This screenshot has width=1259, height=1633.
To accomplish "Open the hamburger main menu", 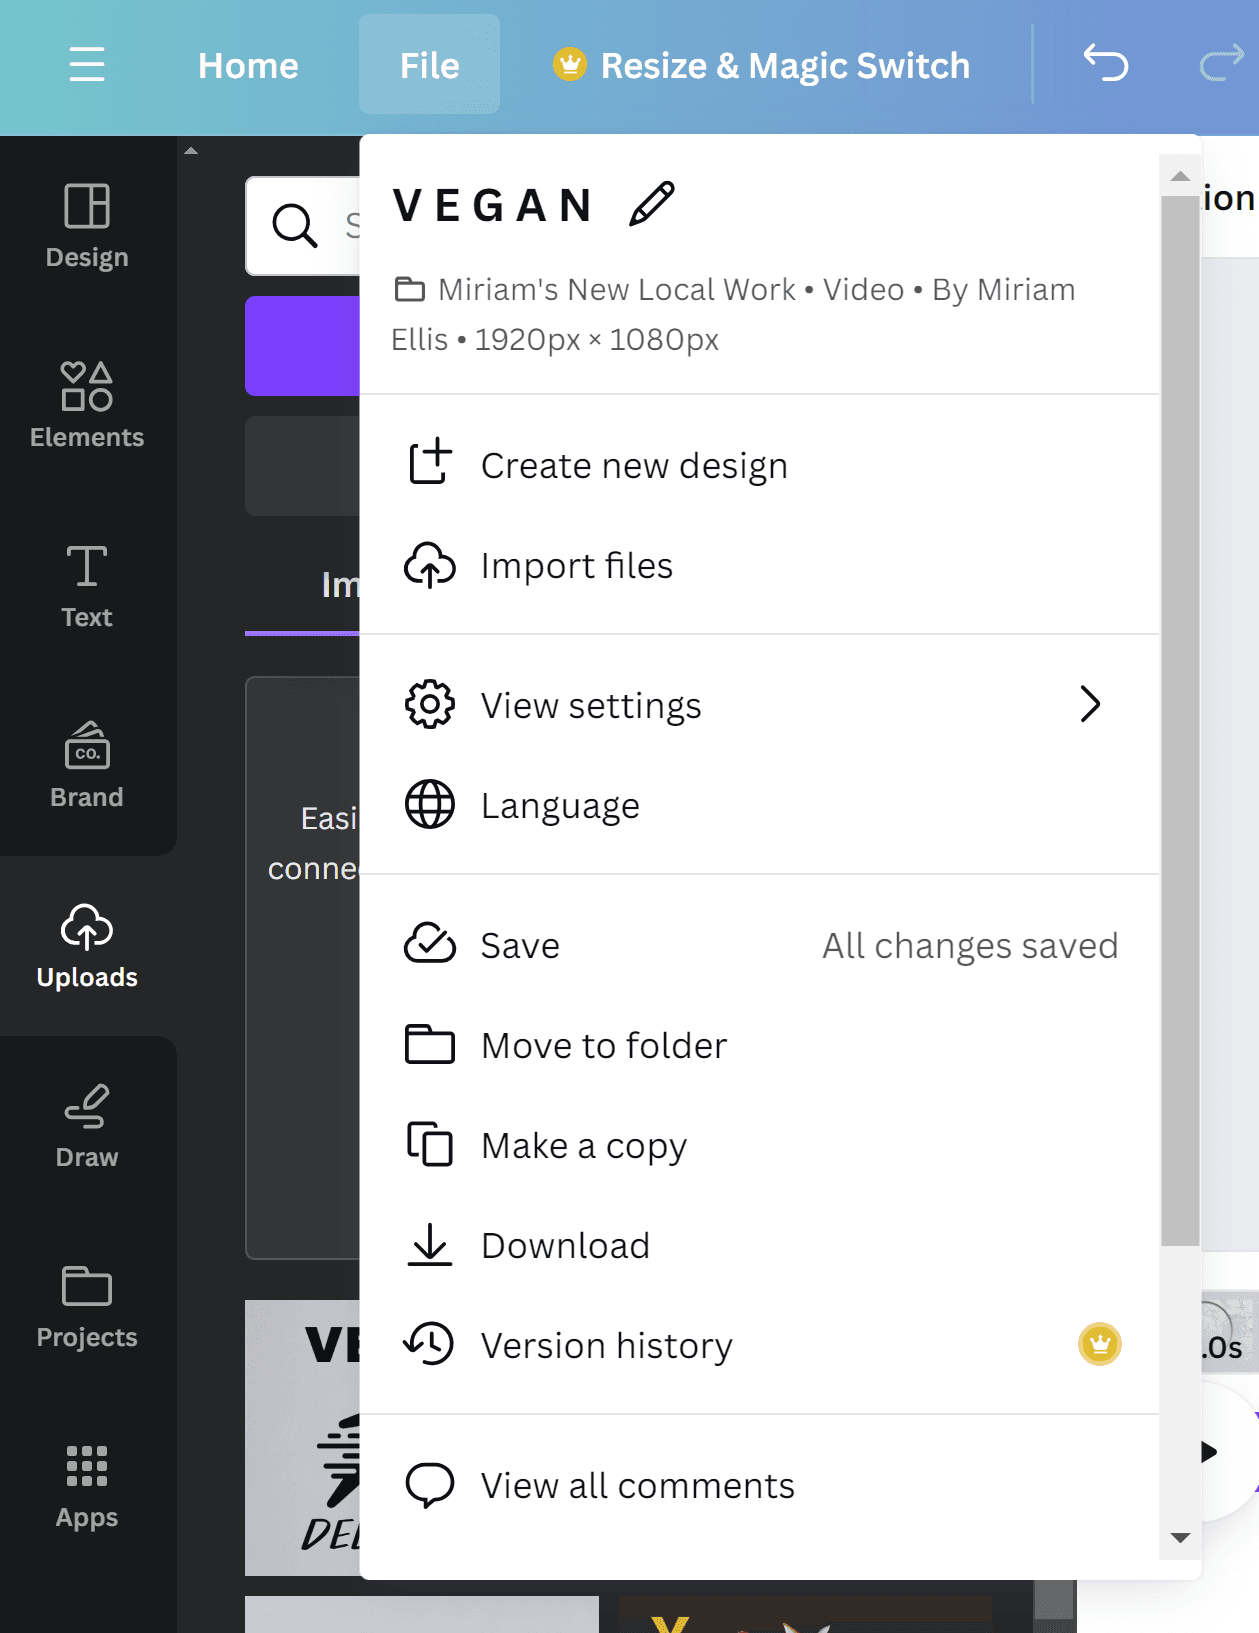I will 87,65.
